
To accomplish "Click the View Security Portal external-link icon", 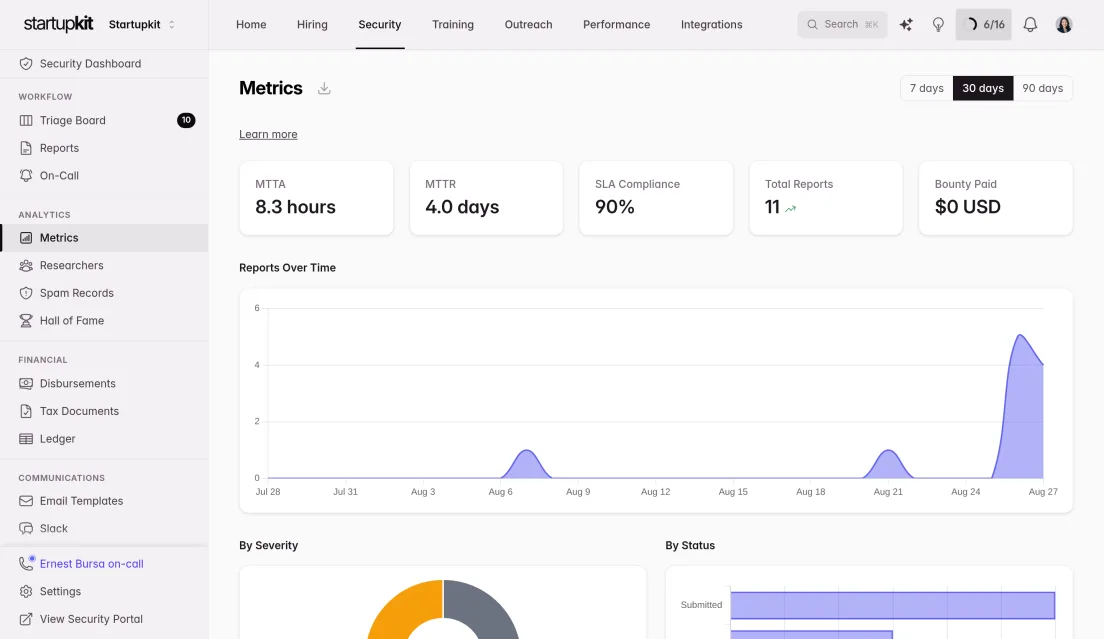I will tap(26, 619).
